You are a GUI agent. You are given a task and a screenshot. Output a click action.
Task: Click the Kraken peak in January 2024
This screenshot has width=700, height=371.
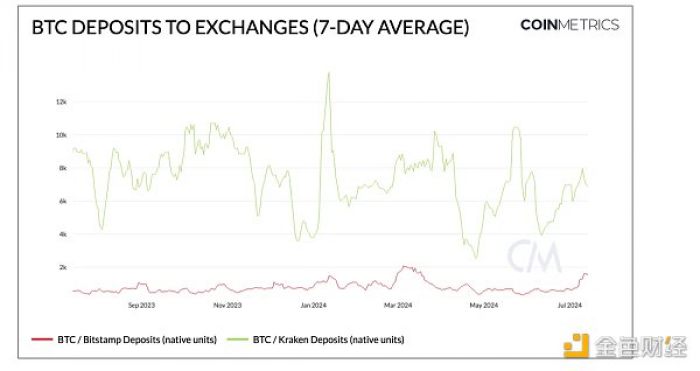pyautogui.click(x=329, y=74)
